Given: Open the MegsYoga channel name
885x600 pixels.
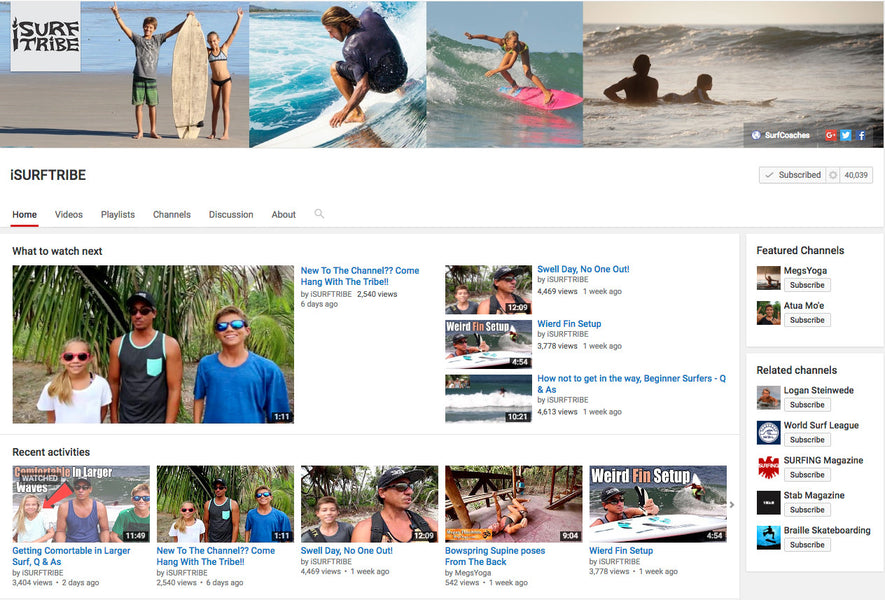Looking at the screenshot, I should click(805, 270).
